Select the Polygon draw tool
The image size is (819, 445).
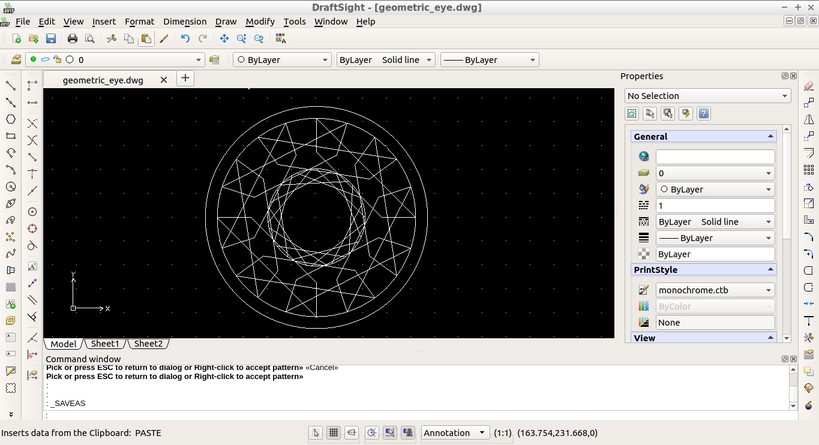pyautogui.click(x=10, y=119)
